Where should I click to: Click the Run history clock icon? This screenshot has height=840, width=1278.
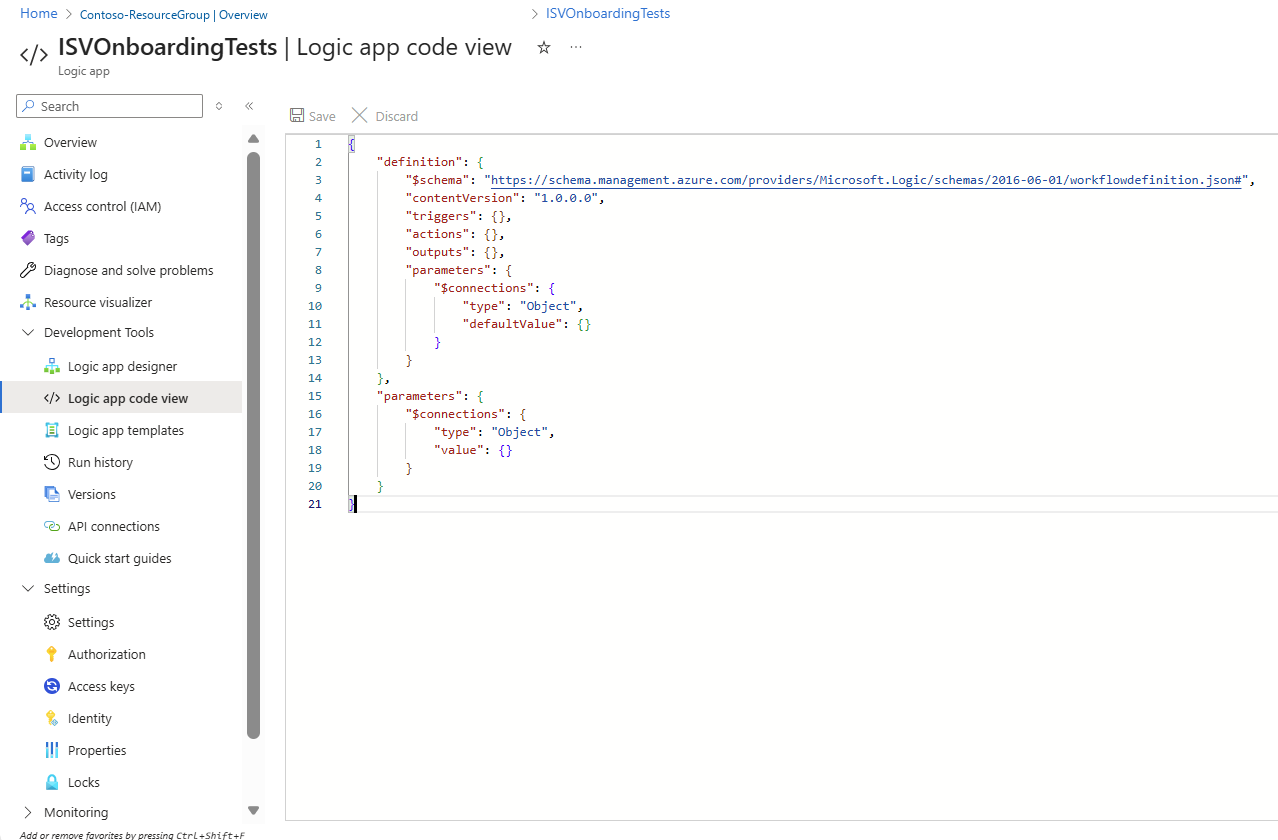(52, 462)
